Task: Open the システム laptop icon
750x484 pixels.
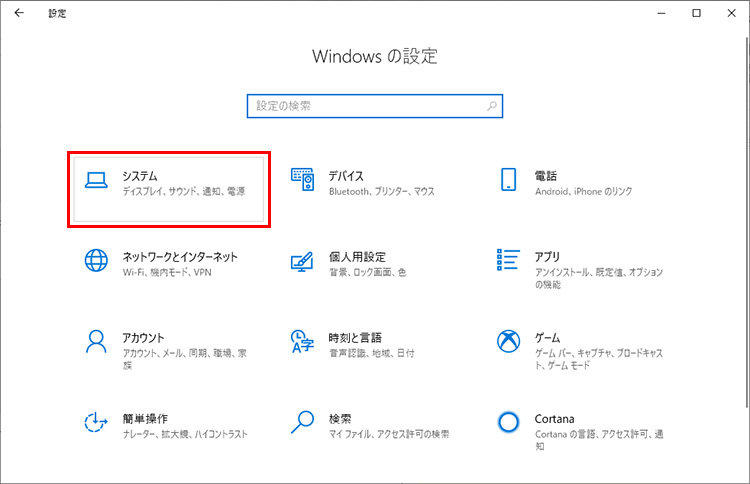Action: 96,180
